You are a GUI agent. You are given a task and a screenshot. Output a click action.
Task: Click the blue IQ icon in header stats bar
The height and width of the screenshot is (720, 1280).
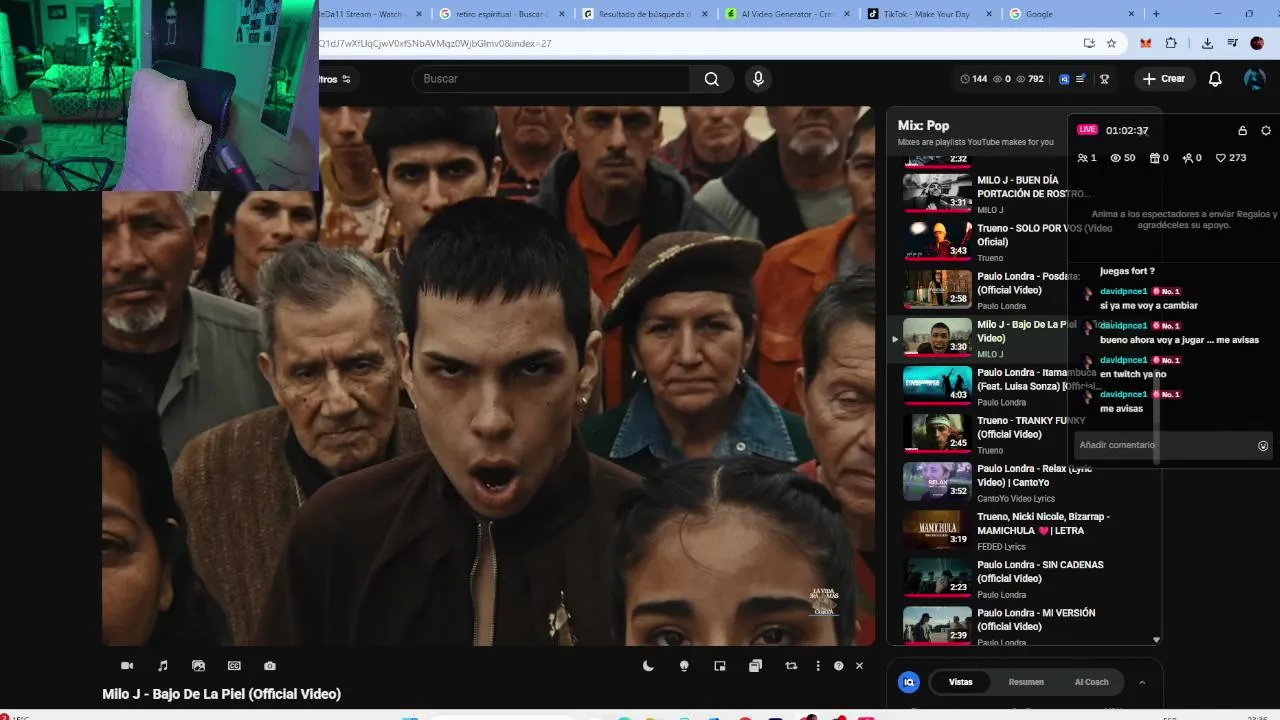click(1064, 79)
